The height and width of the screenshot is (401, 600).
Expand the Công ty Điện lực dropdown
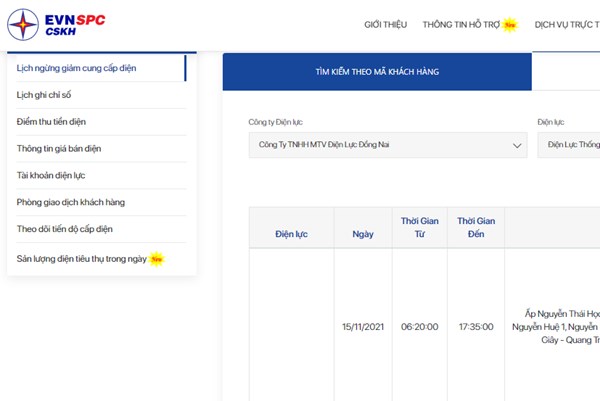pyautogui.click(x=387, y=145)
